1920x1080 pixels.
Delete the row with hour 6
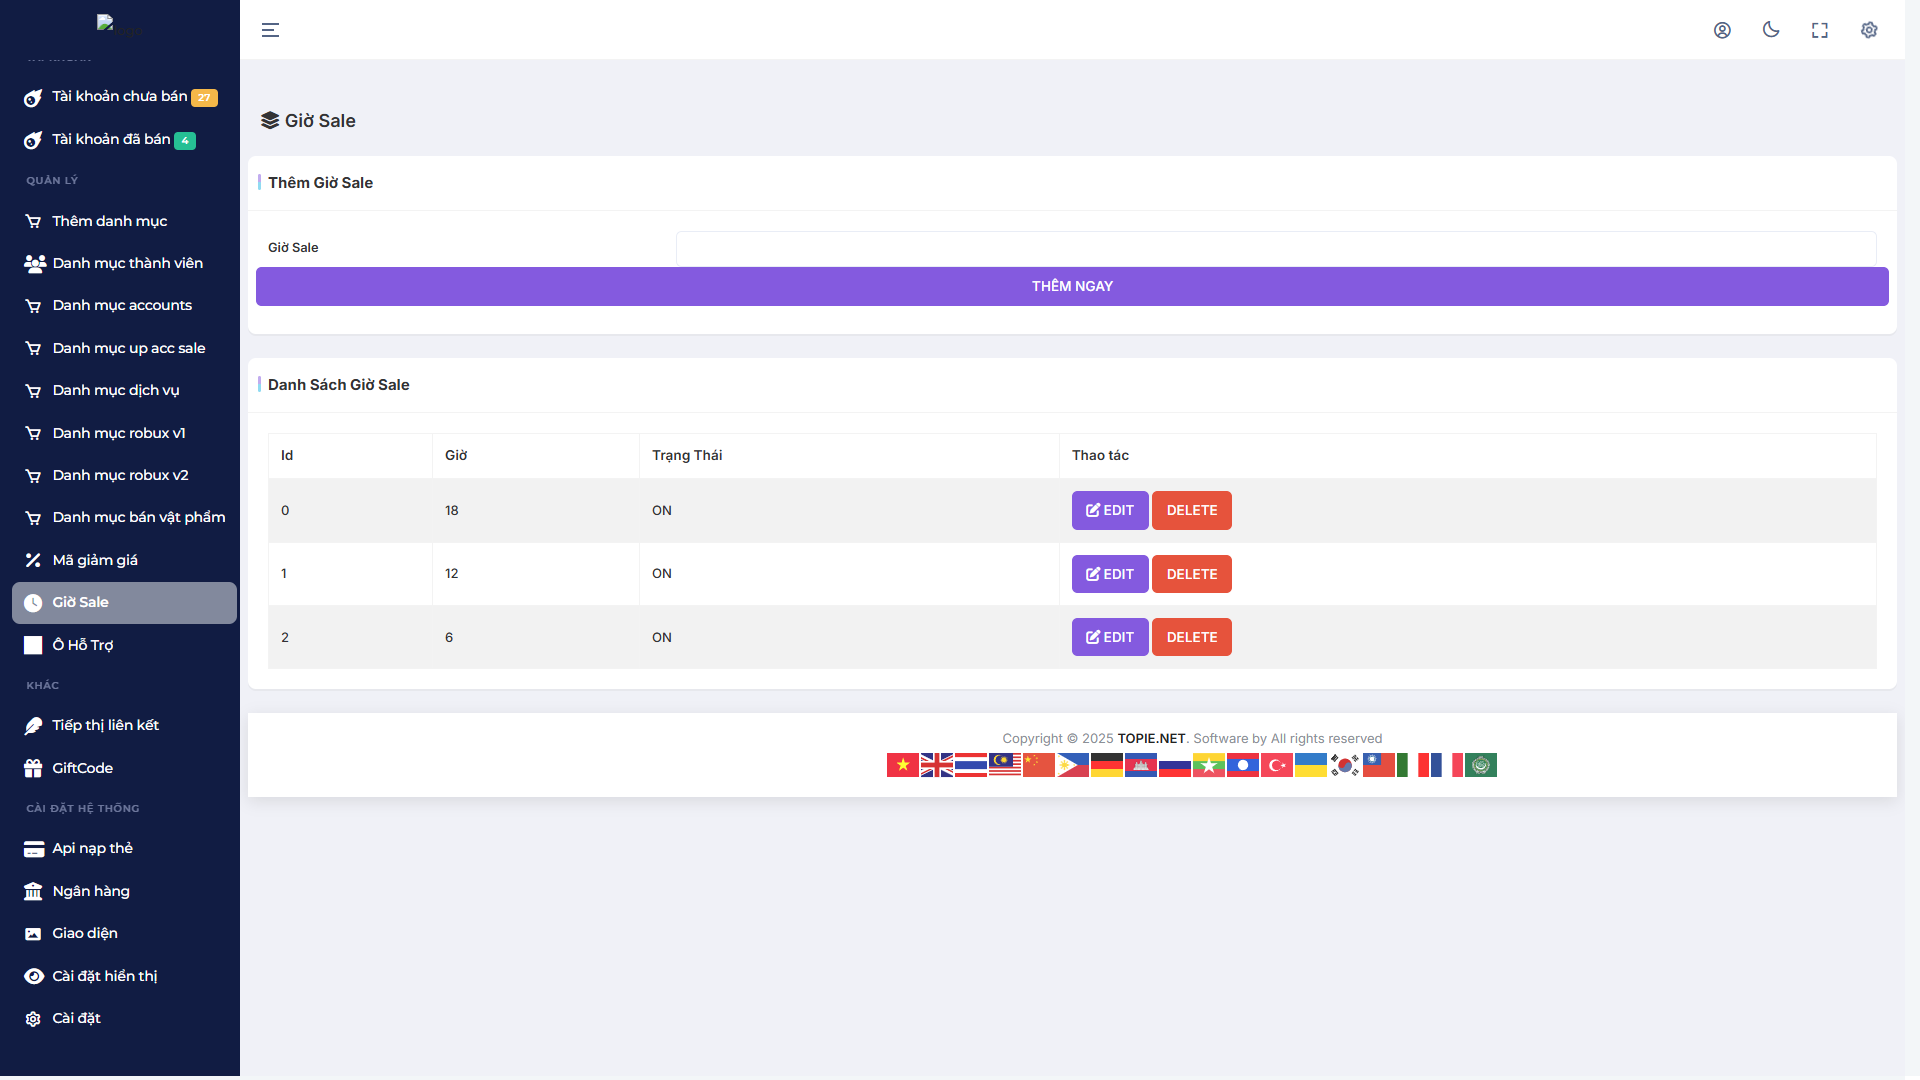1191,637
